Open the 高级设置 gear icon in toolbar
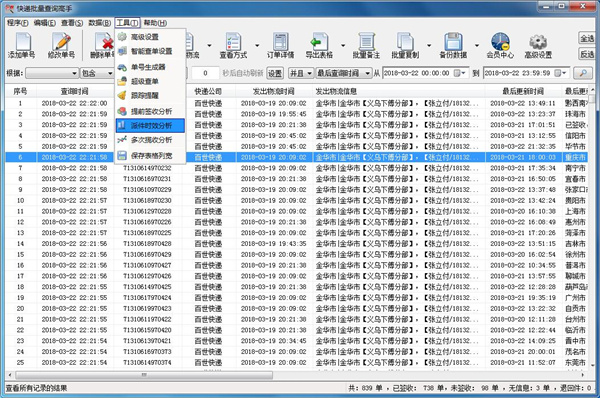 coord(538,41)
